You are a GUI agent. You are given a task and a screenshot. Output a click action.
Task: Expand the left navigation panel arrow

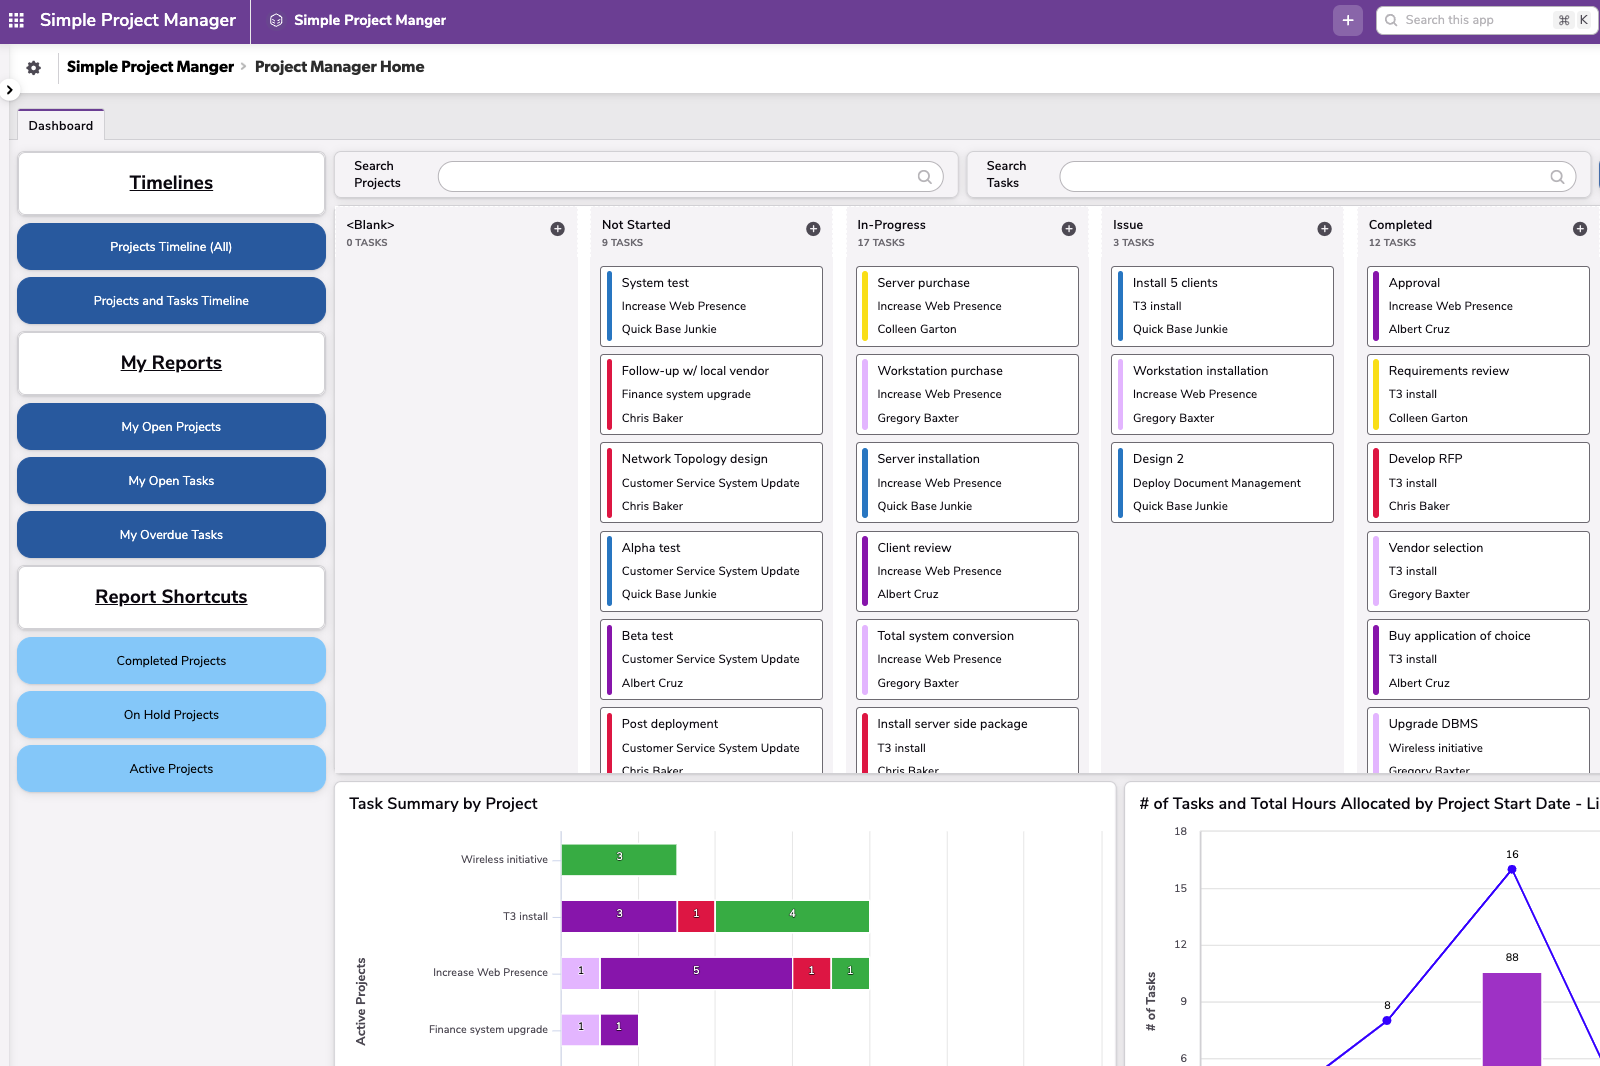9,90
